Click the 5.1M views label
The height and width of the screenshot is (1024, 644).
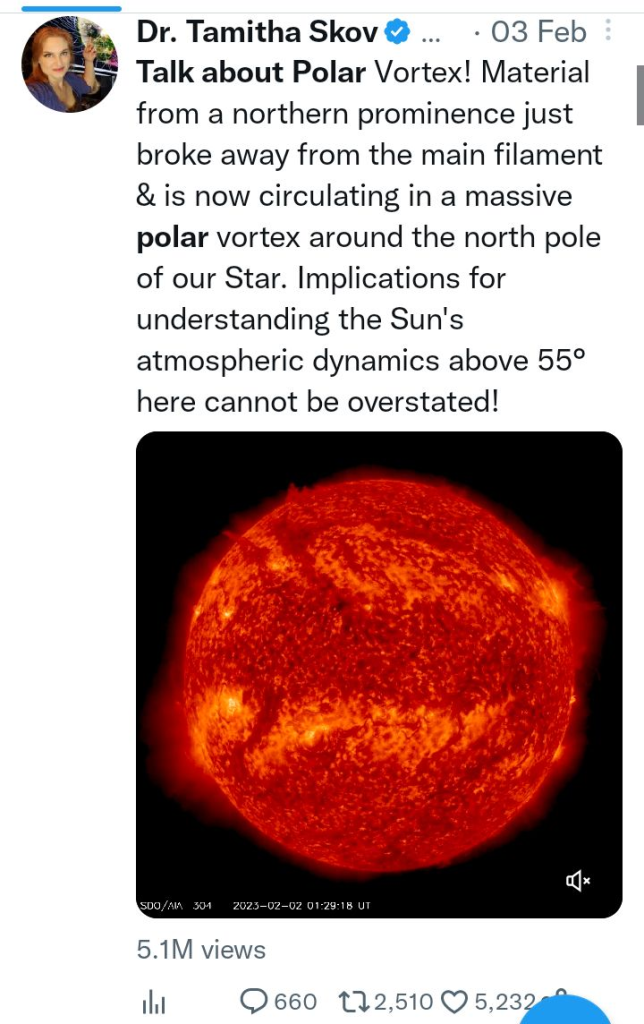[x=201, y=950]
